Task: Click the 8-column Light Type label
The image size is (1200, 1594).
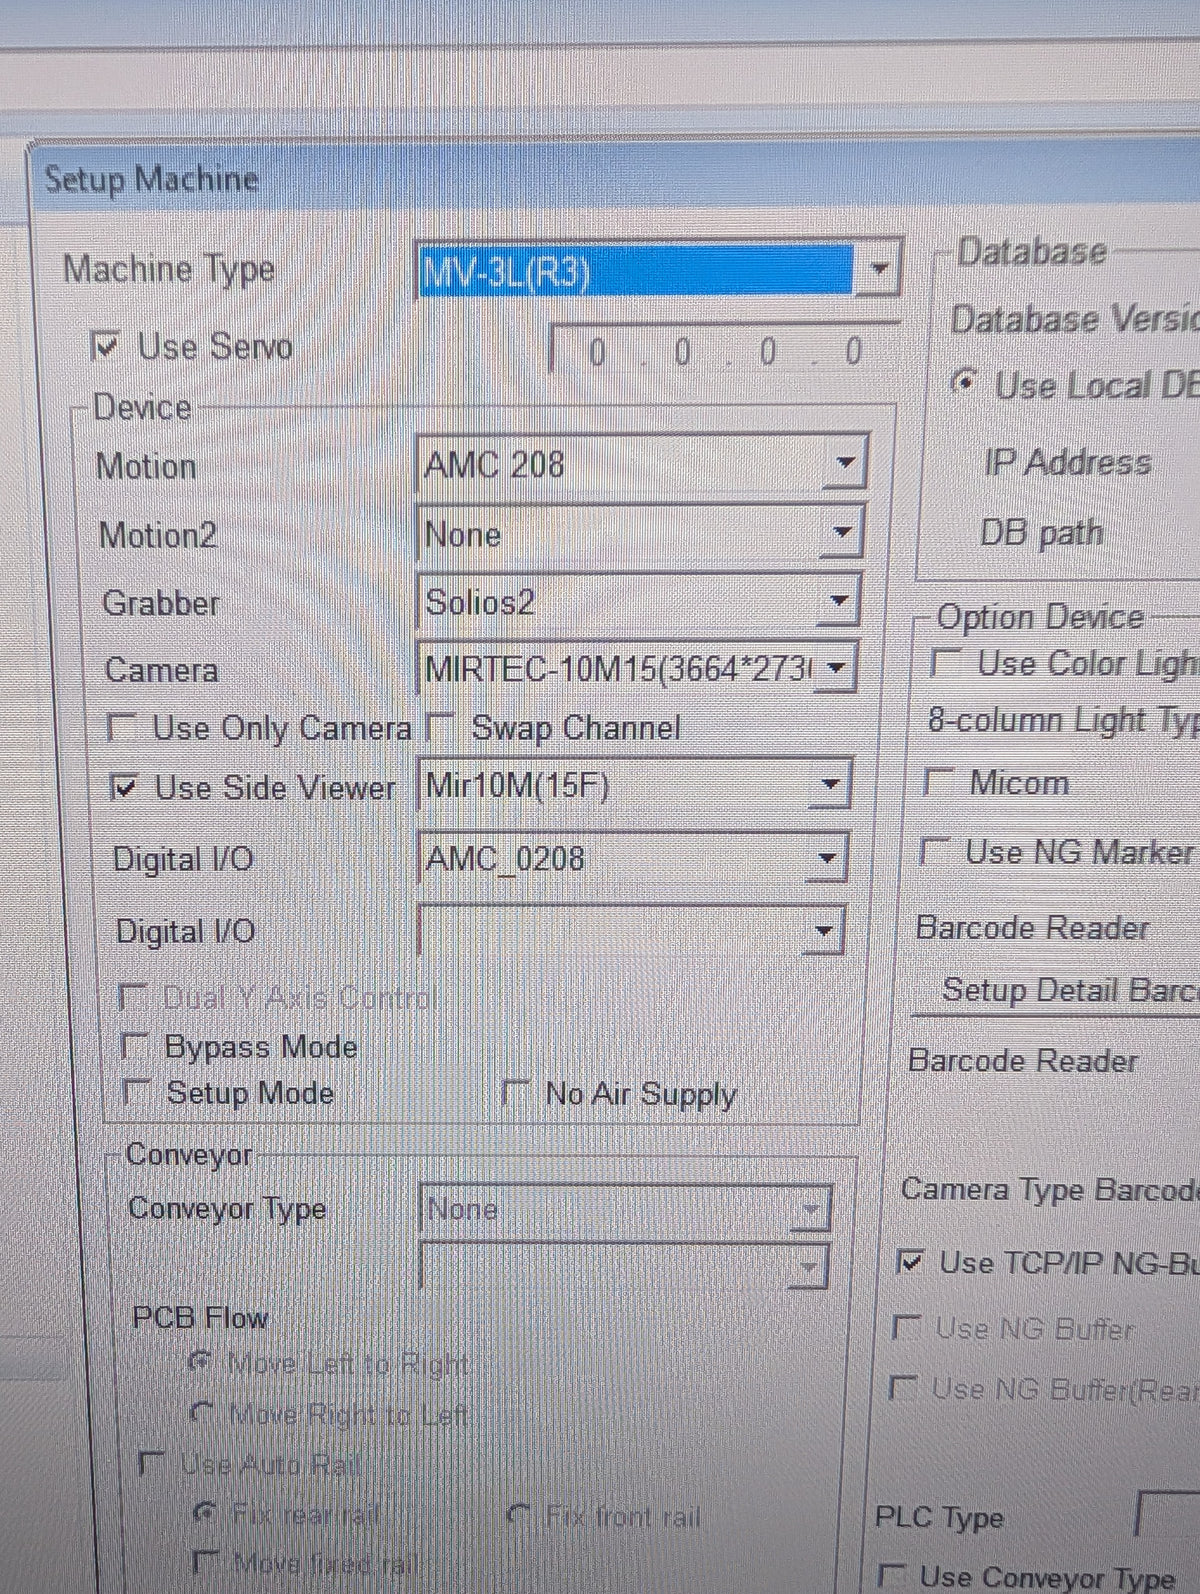Action: tap(1063, 719)
